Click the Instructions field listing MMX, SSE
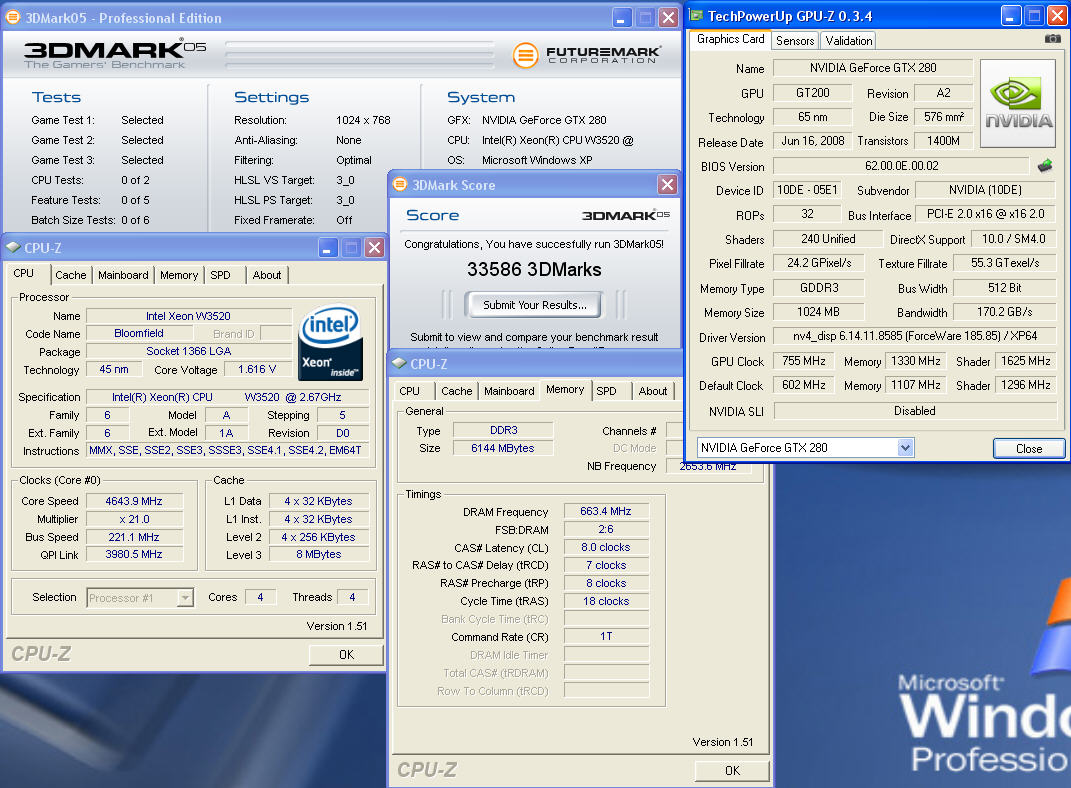The image size is (1071, 788). [227, 451]
